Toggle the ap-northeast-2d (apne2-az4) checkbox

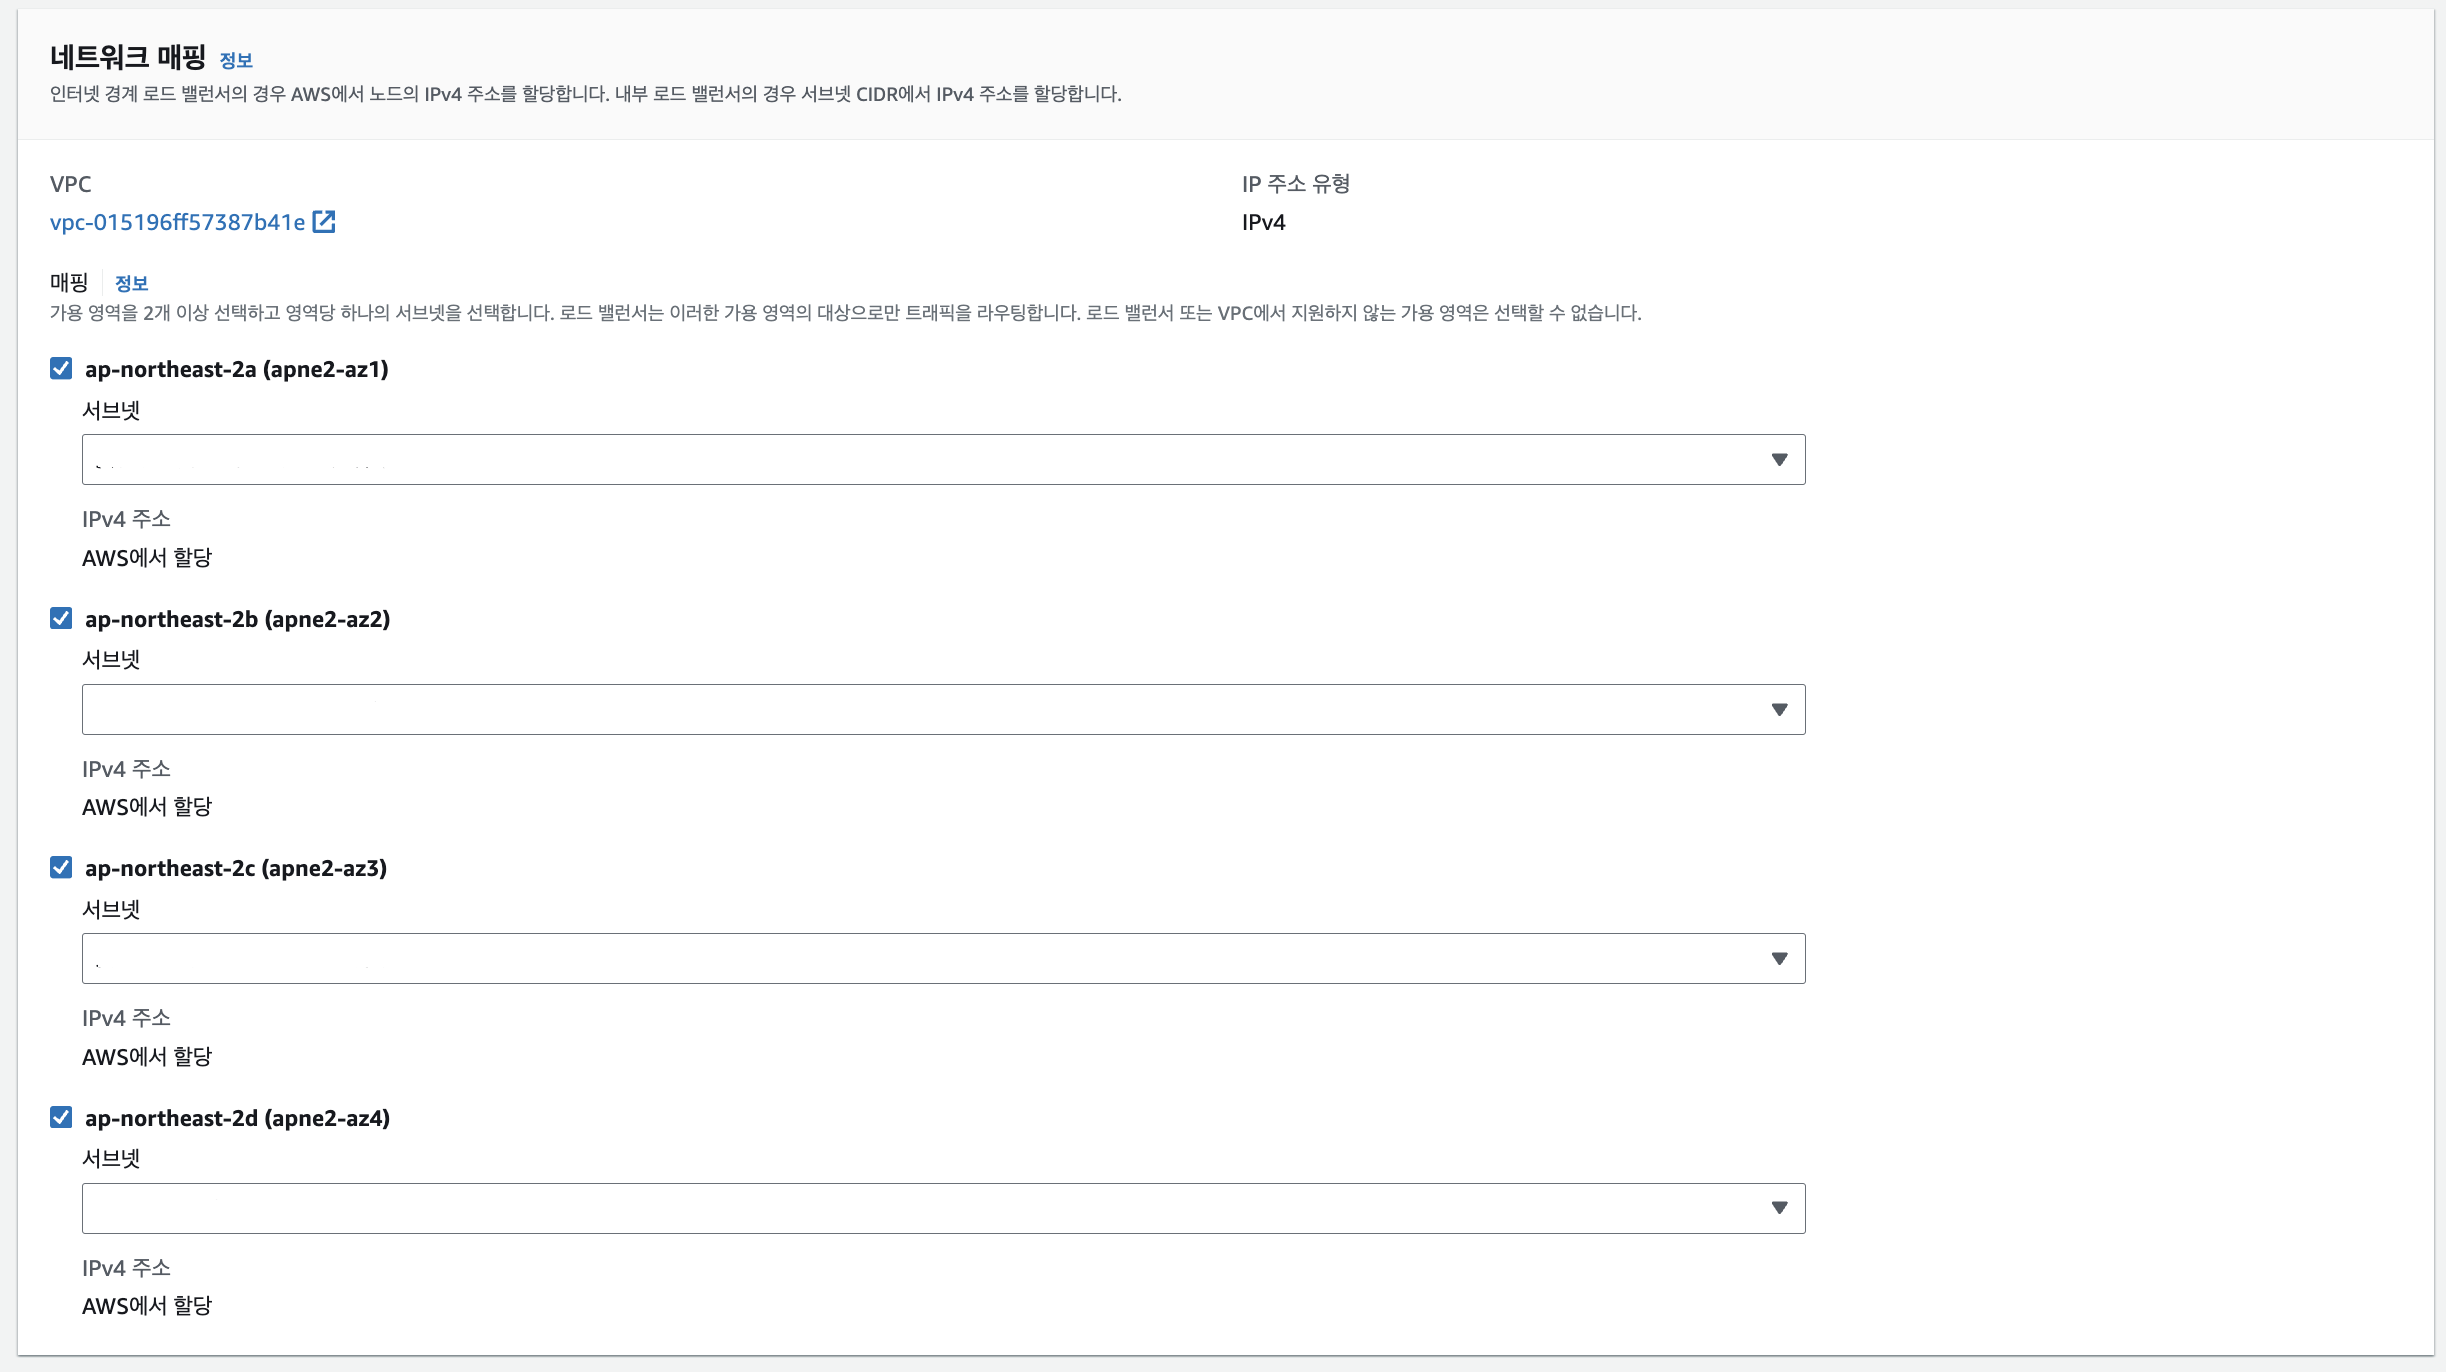click(61, 1117)
